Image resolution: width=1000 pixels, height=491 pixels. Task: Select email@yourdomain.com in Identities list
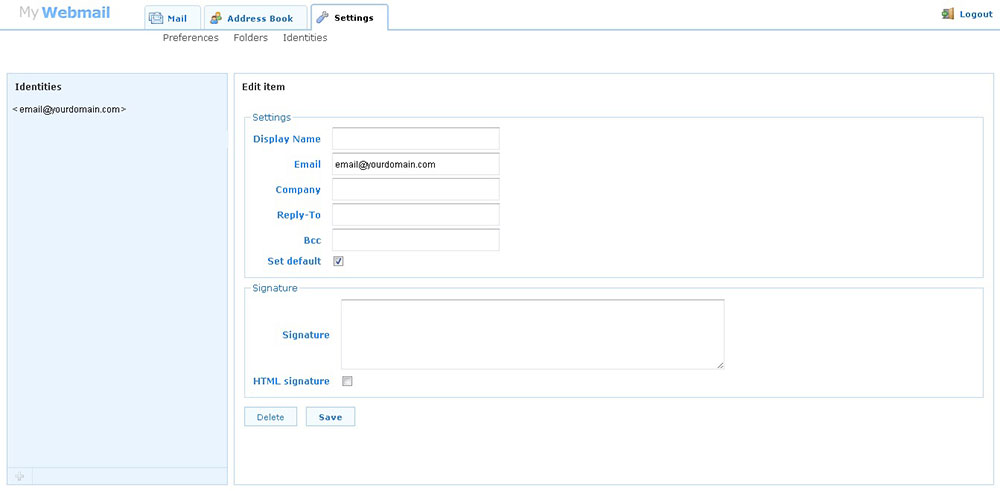pos(69,109)
